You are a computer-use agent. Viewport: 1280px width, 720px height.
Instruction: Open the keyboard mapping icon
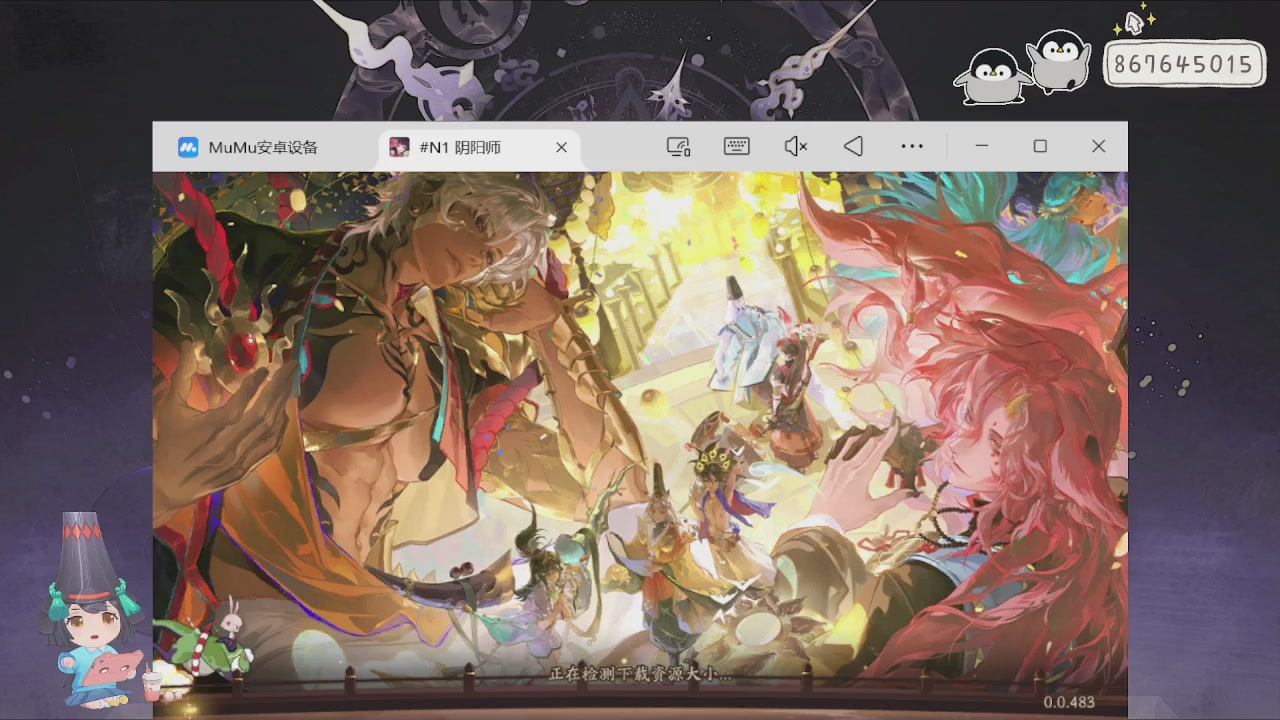[x=737, y=147]
